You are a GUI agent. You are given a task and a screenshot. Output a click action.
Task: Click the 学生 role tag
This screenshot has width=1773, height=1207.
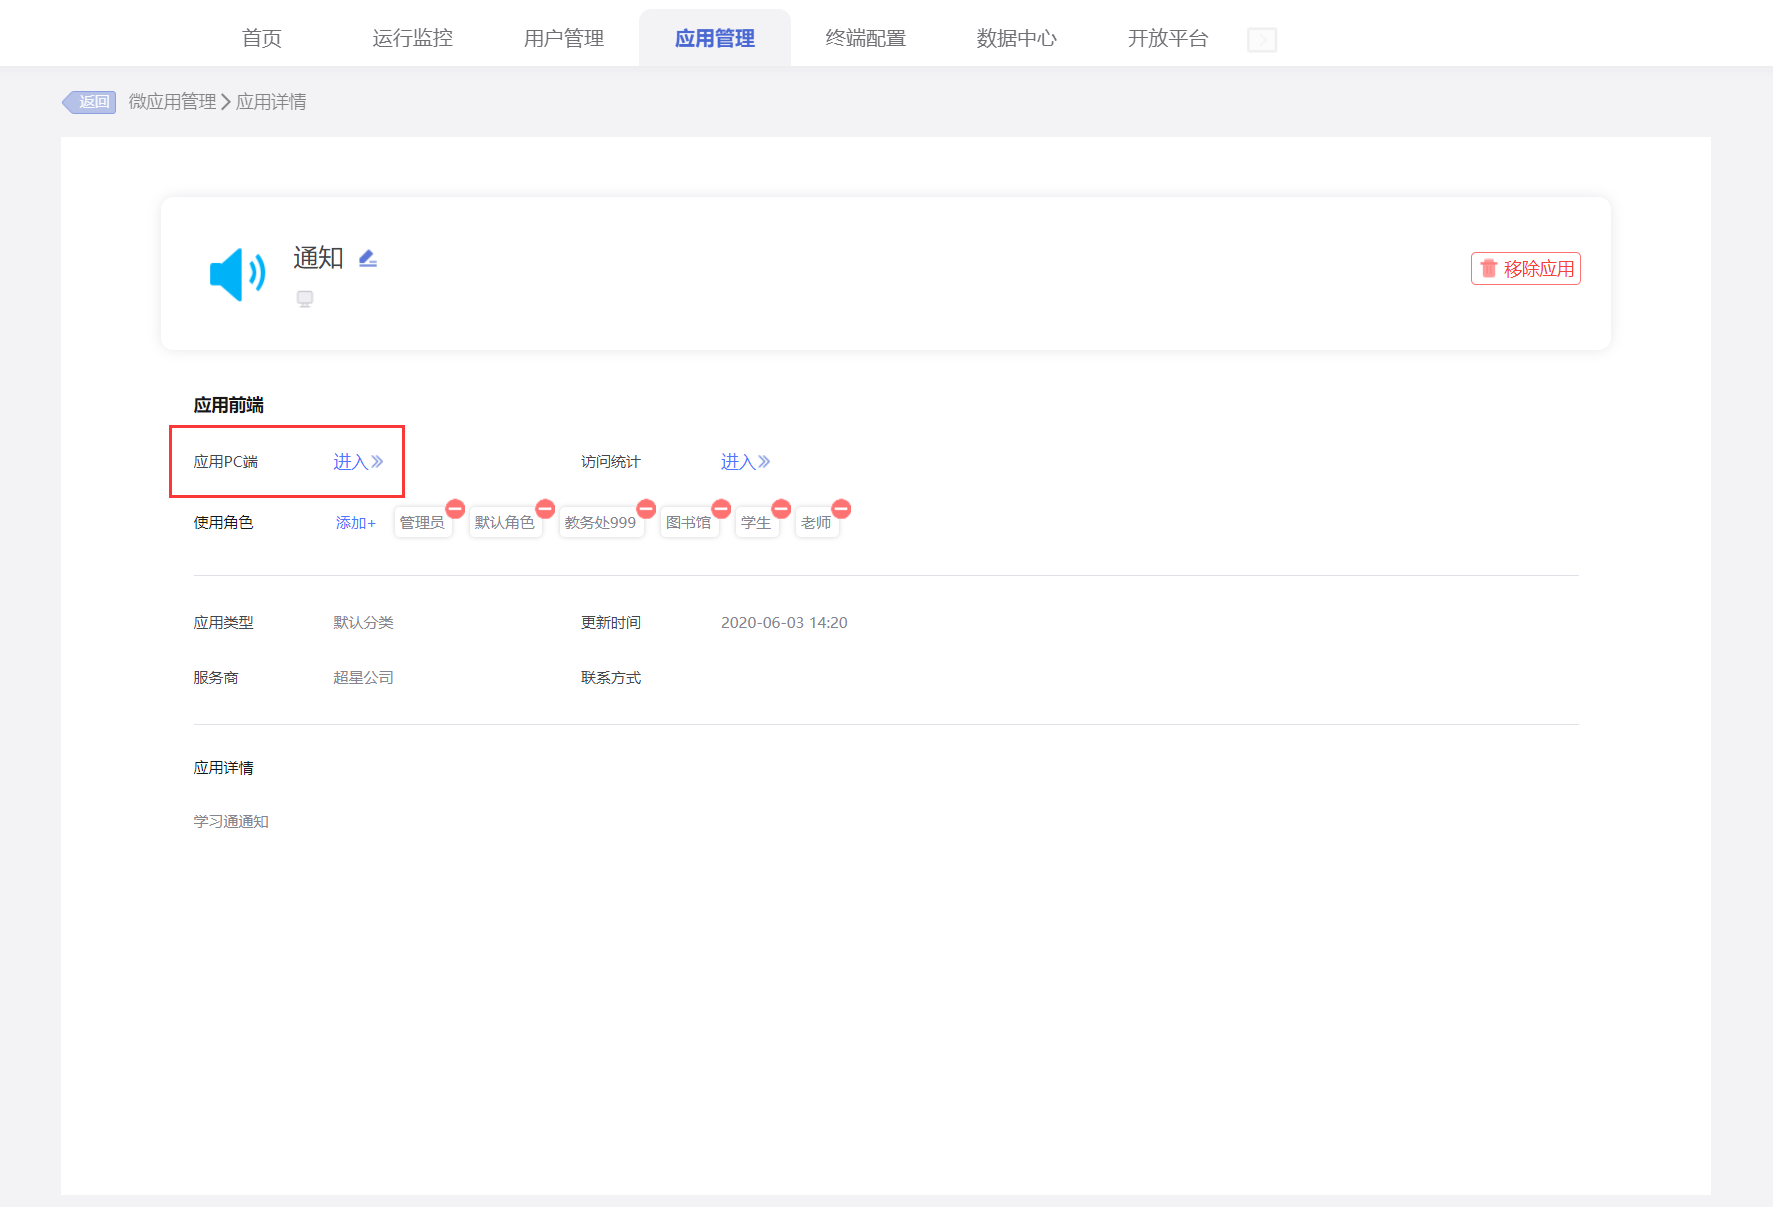pos(756,523)
